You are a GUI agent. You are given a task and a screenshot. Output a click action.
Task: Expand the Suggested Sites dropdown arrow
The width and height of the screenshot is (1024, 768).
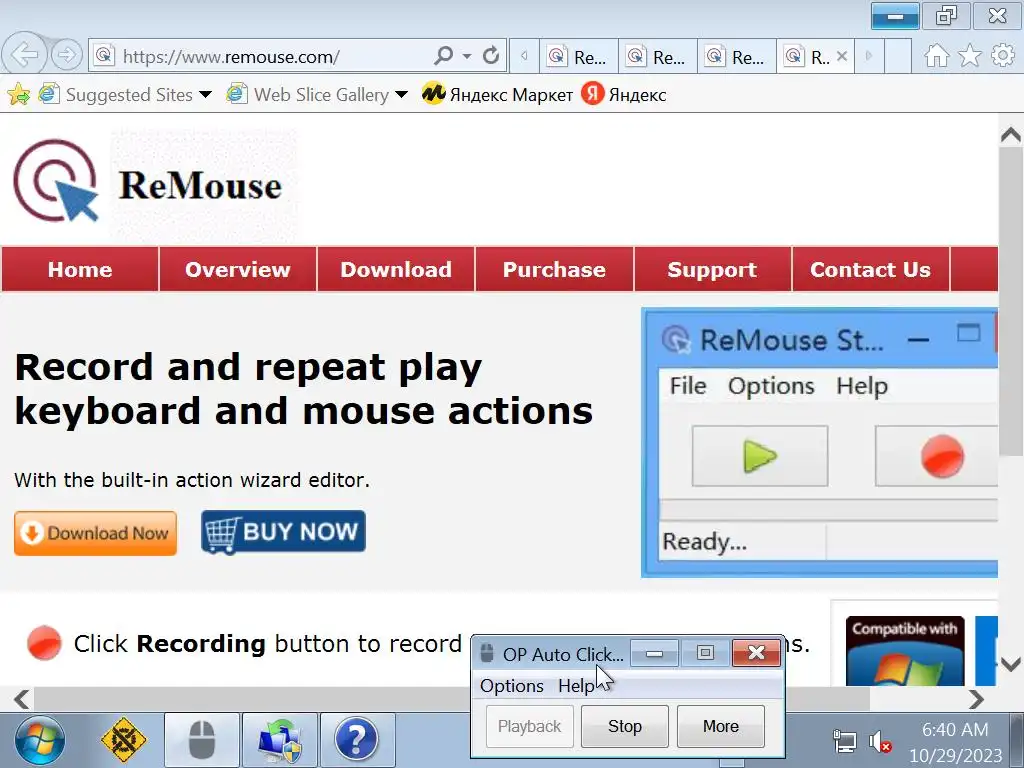[206, 95]
